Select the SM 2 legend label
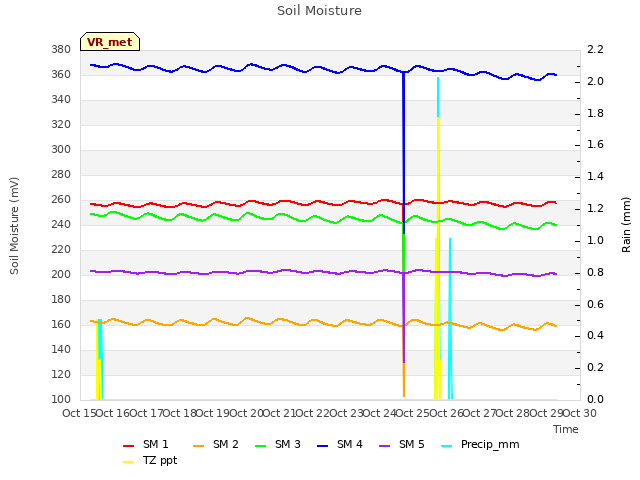The image size is (640, 480). pos(226,444)
